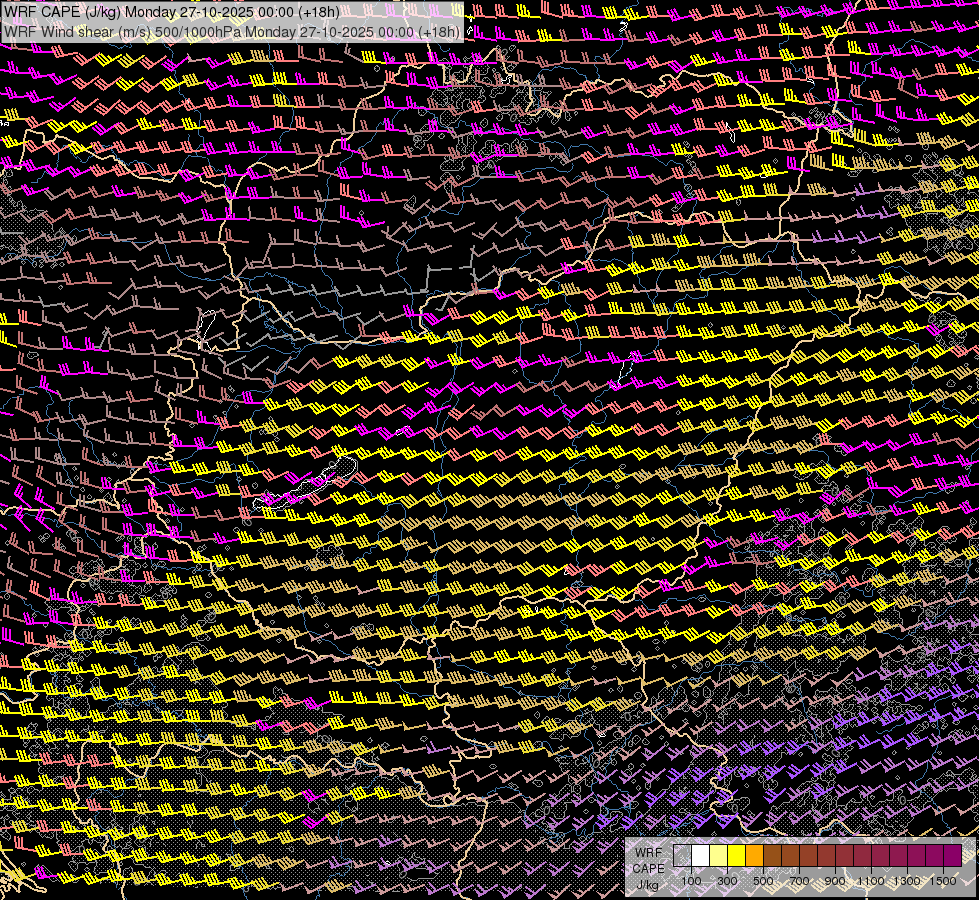Image resolution: width=979 pixels, height=900 pixels.
Task: Click the J/kg unit label in legend
Action: pyautogui.click(x=647, y=885)
